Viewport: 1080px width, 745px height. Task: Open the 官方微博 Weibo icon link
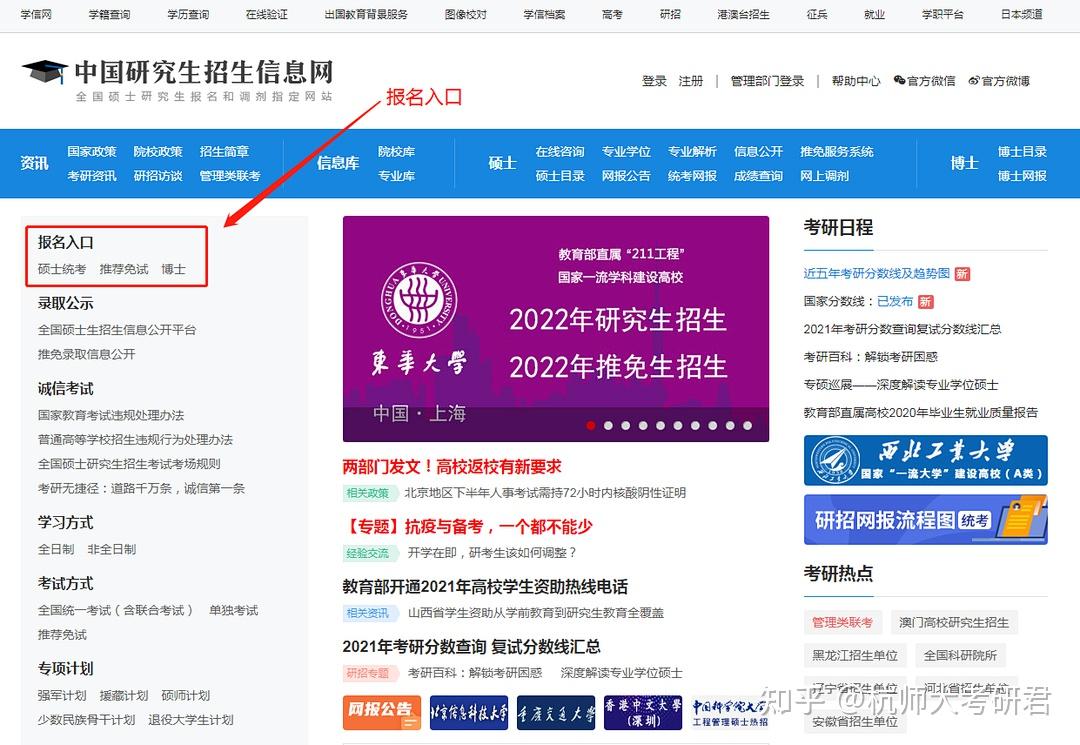(999, 81)
